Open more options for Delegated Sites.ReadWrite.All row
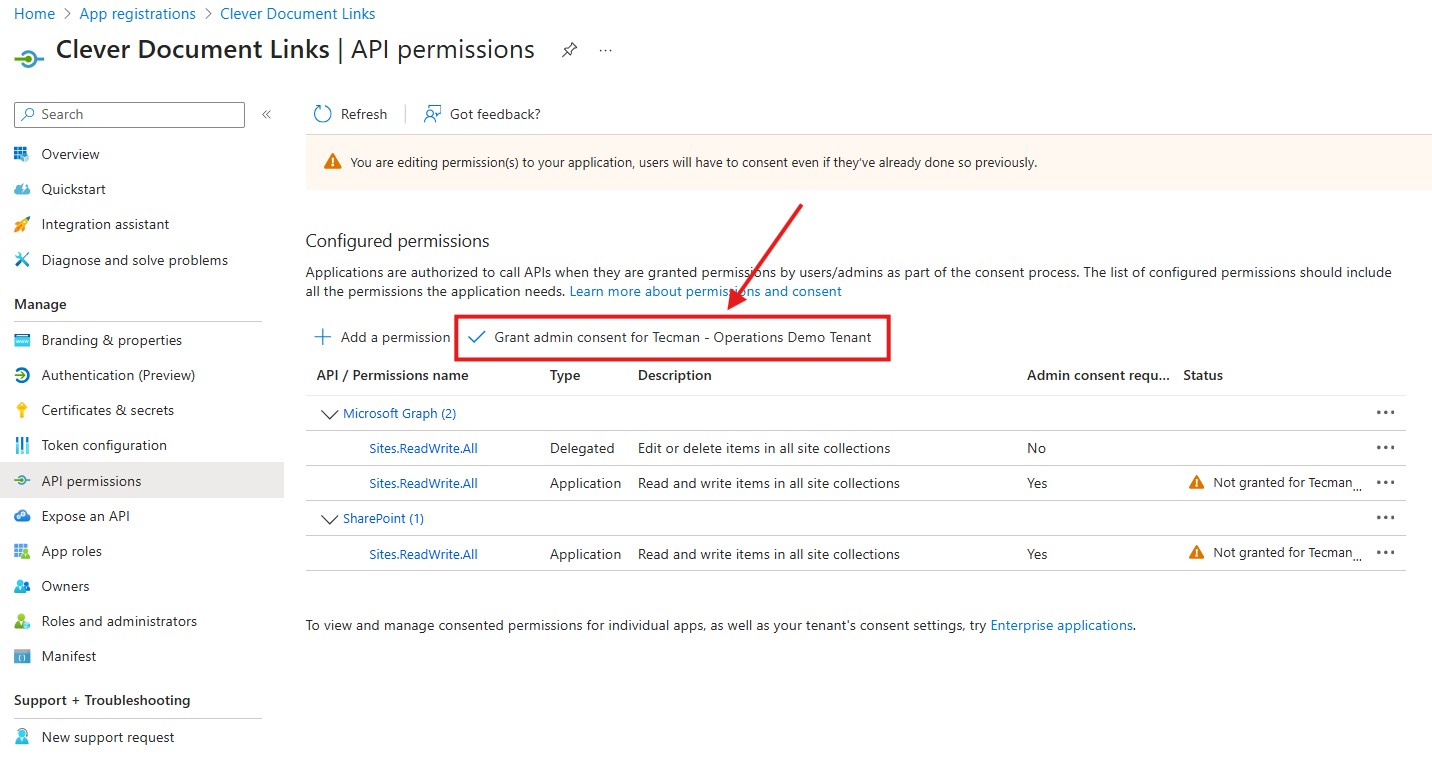Viewport: 1432px width, 783px height. pos(1385,447)
